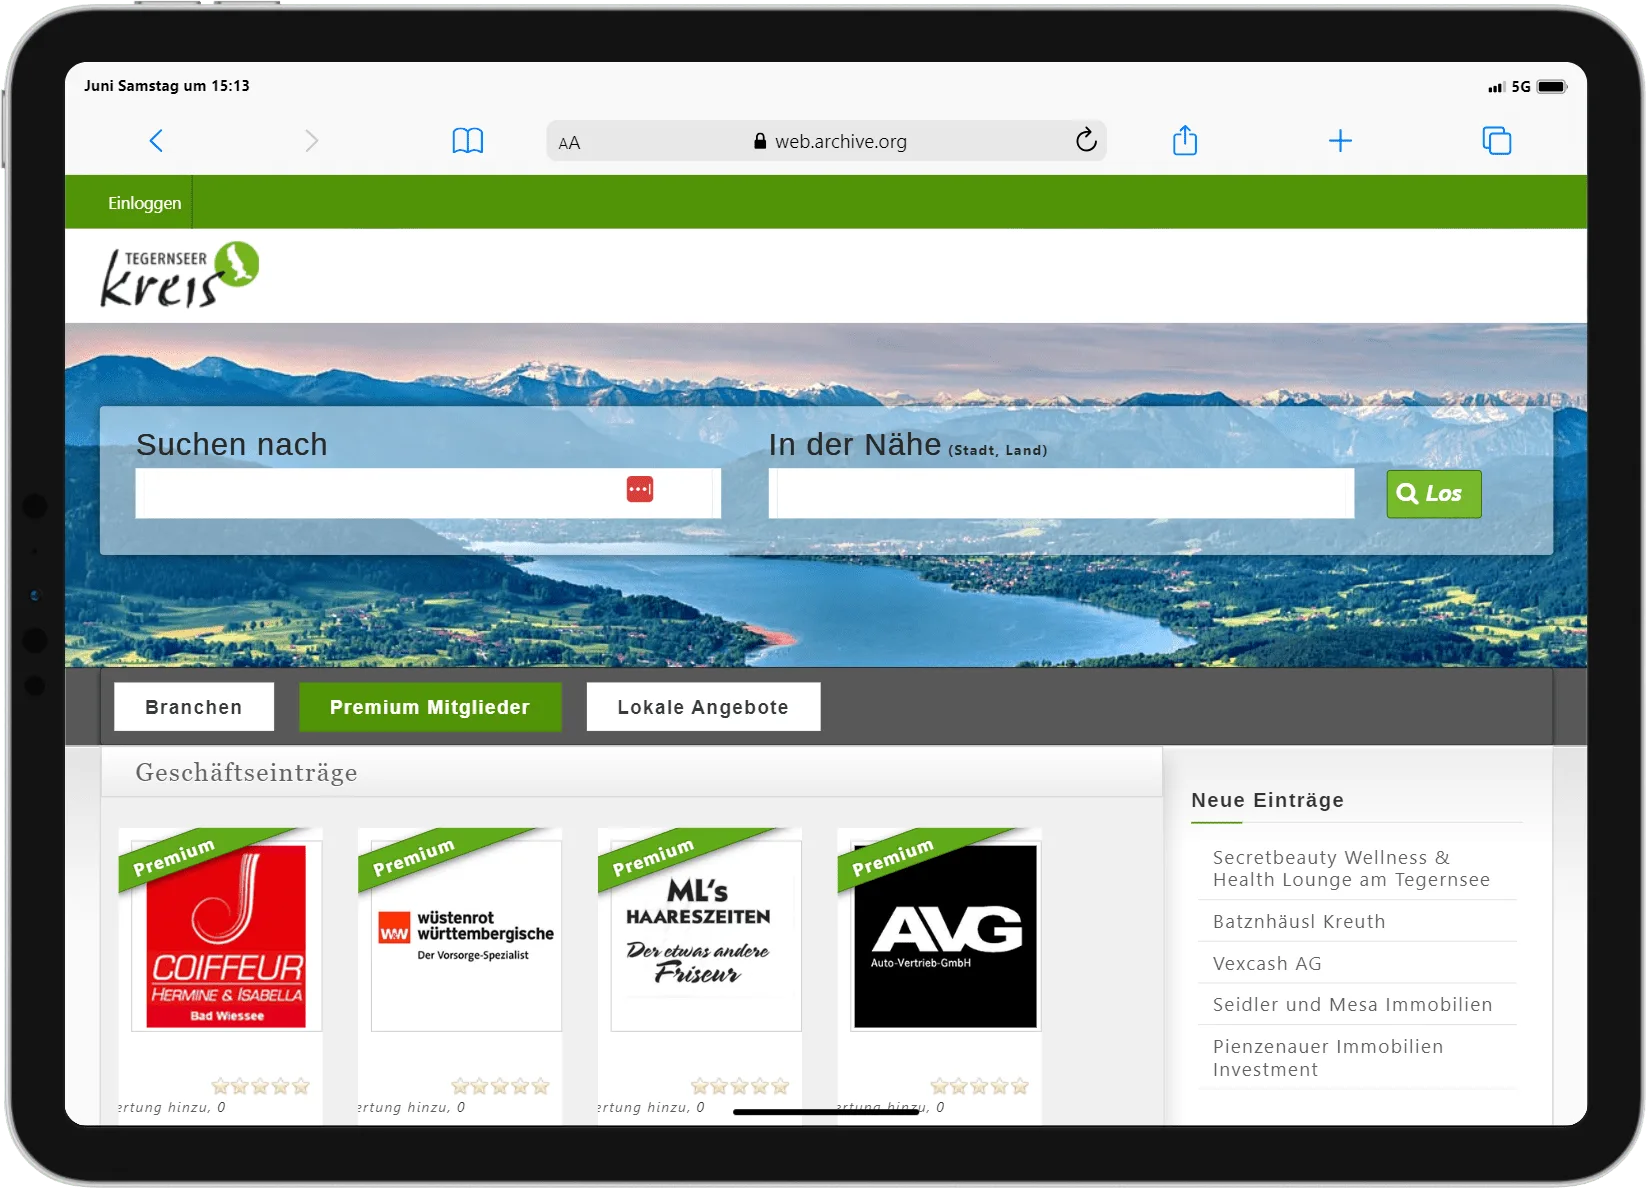Click the green Los search button
This screenshot has width=1646, height=1188.
pyautogui.click(x=1434, y=494)
